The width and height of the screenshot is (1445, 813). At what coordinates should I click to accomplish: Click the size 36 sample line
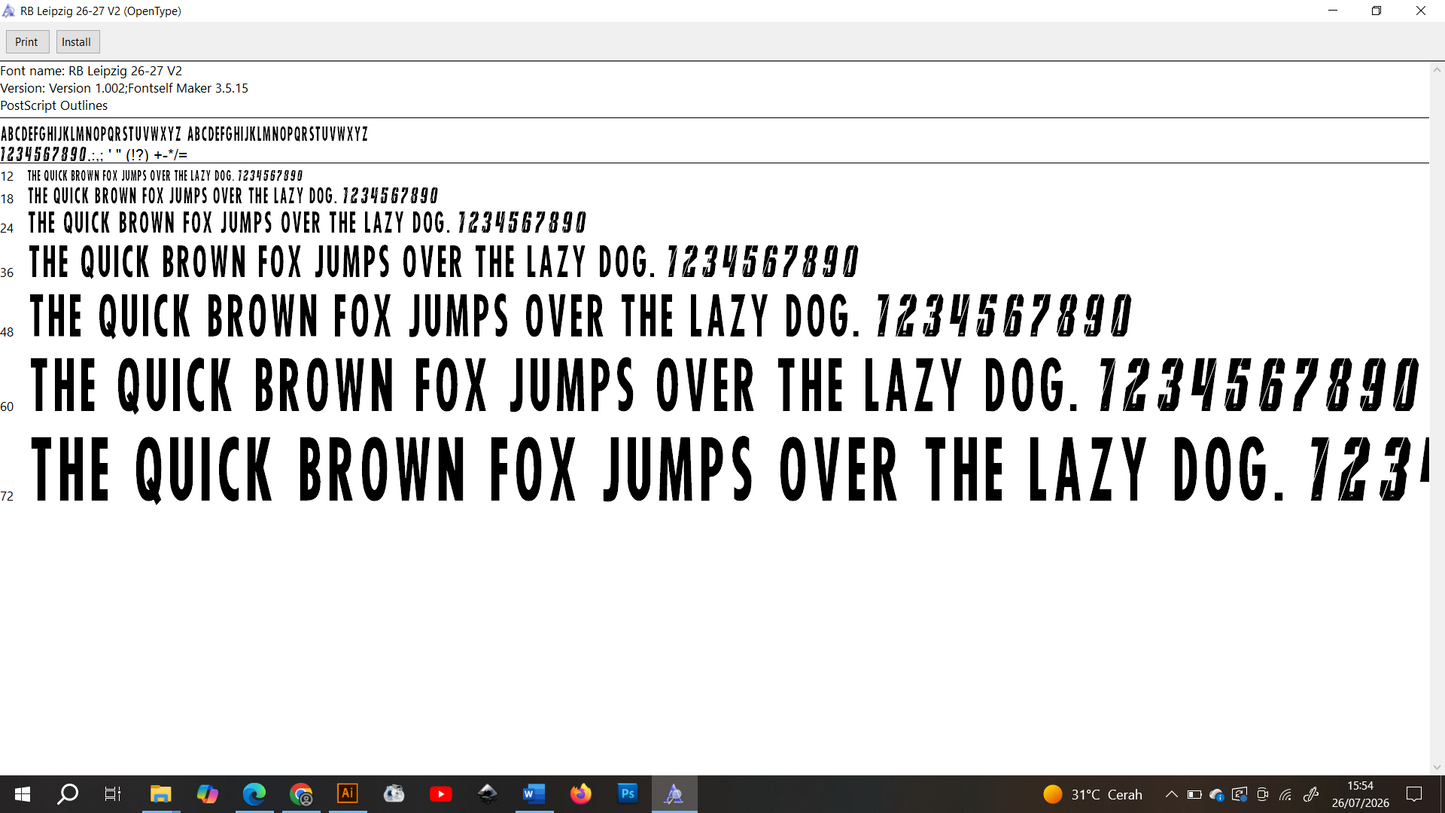444,262
